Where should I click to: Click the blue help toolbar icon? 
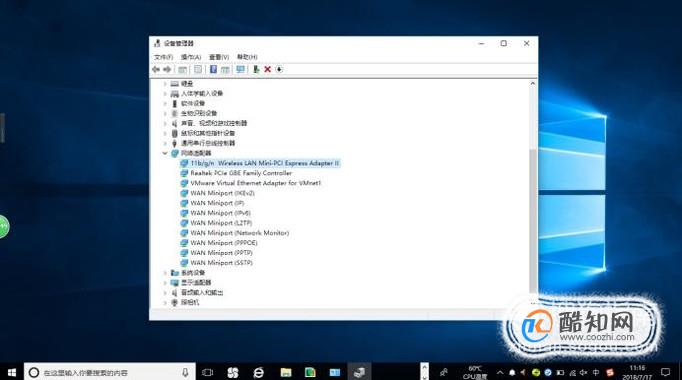[213, 69]
